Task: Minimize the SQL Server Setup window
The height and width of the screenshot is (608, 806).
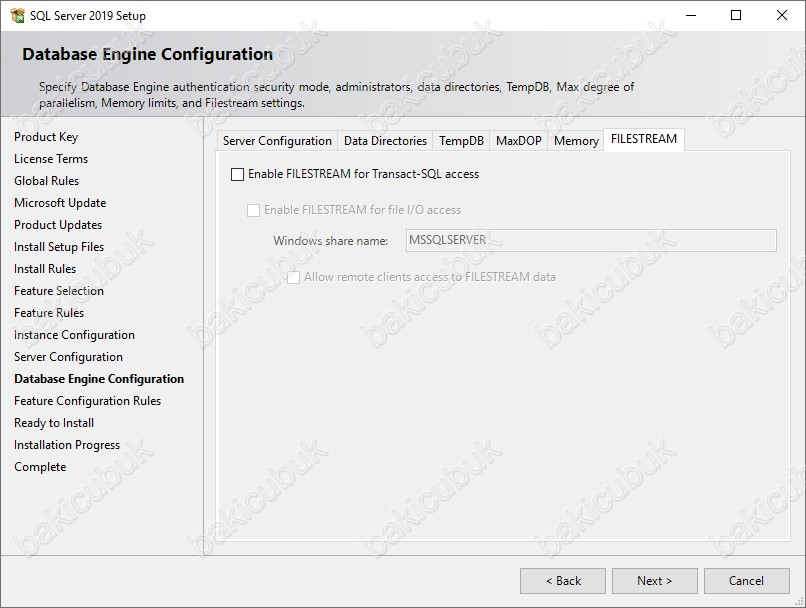Action: [x=691, y=15]
